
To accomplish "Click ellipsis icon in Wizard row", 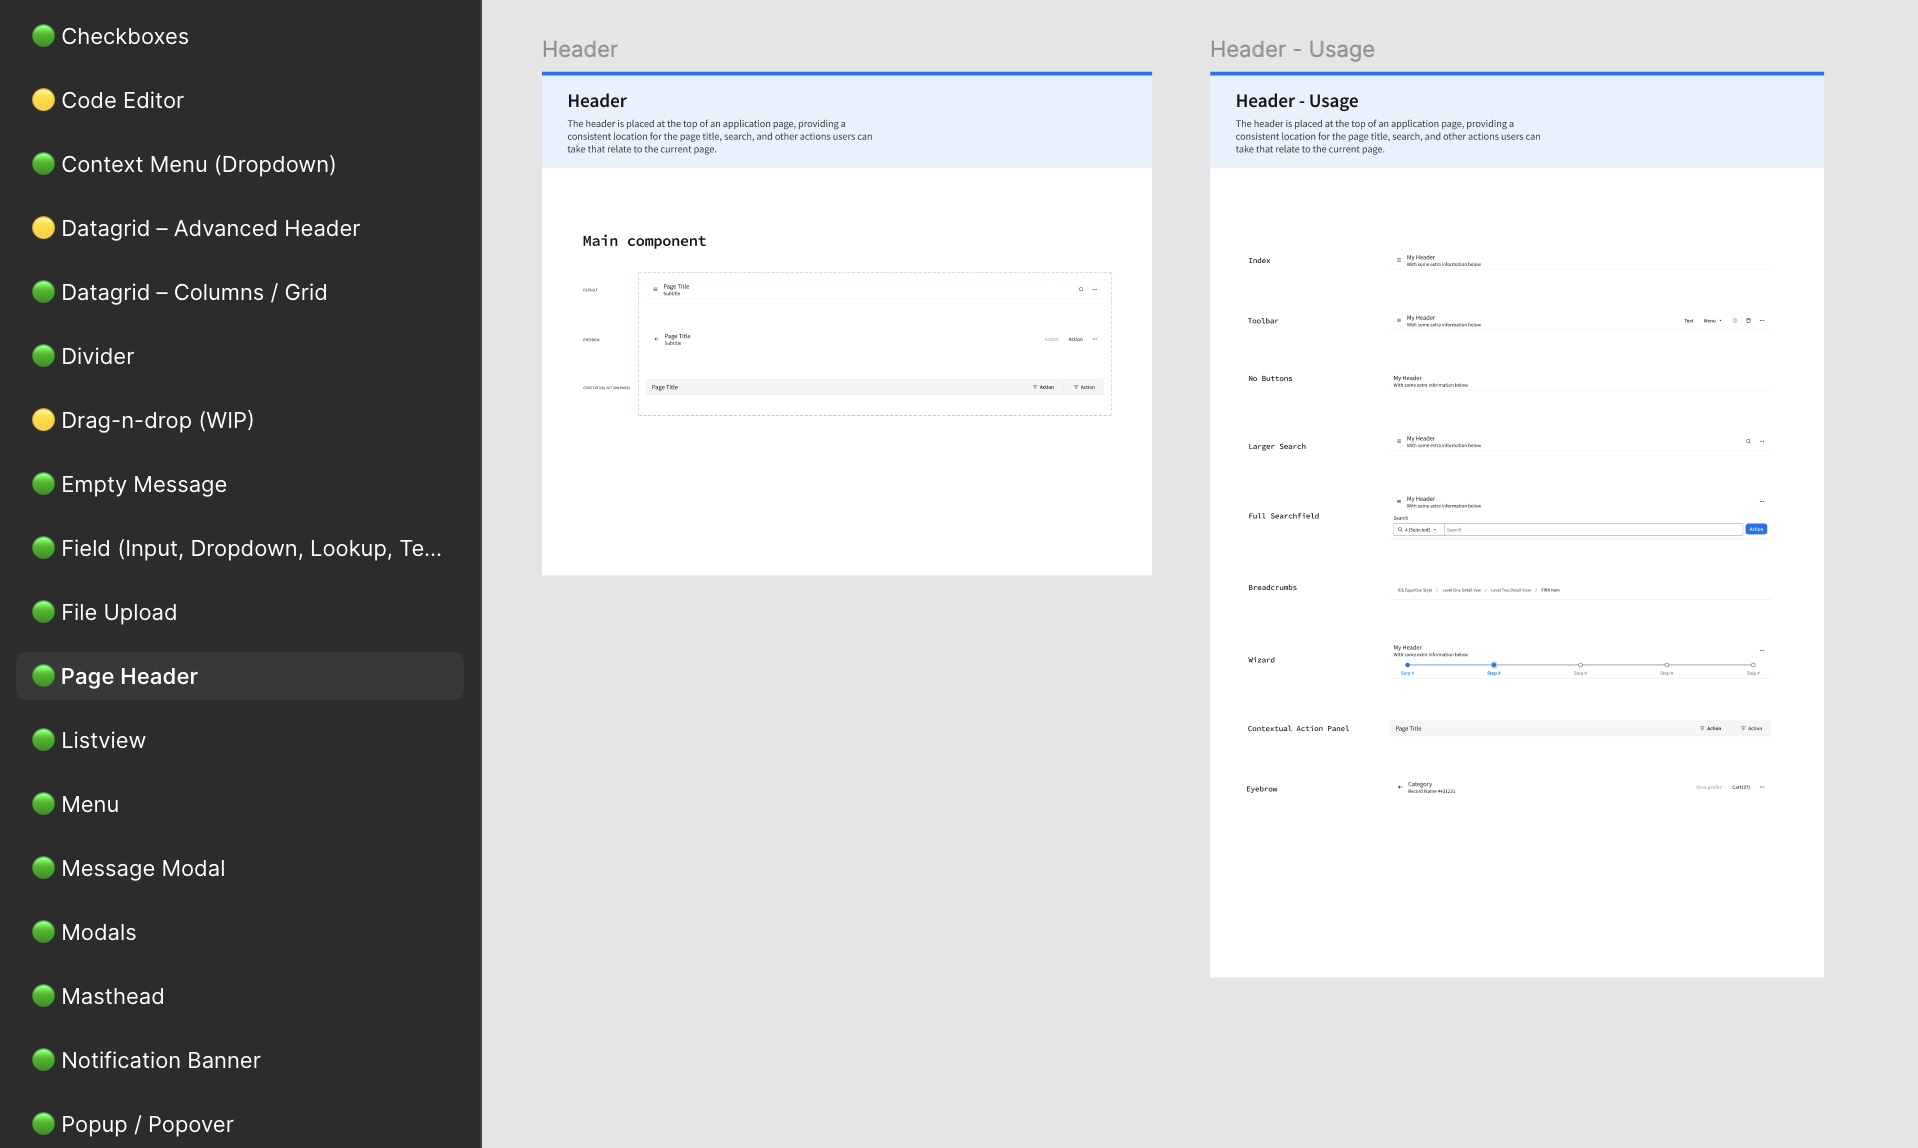I will click(x=1762, y=650).
